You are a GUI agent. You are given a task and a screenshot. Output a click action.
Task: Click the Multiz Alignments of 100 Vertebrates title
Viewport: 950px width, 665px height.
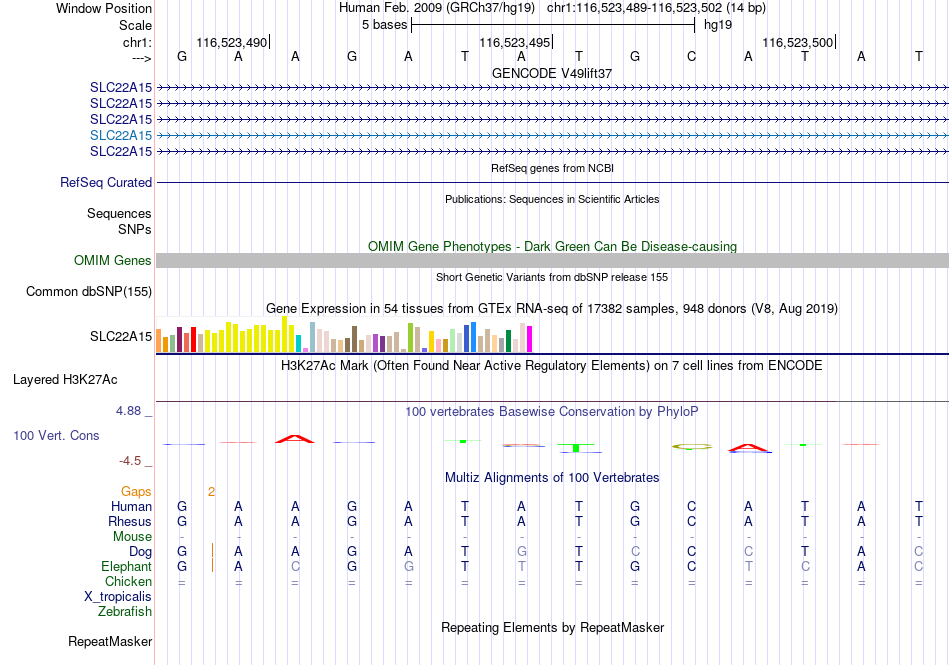[552, 477]
